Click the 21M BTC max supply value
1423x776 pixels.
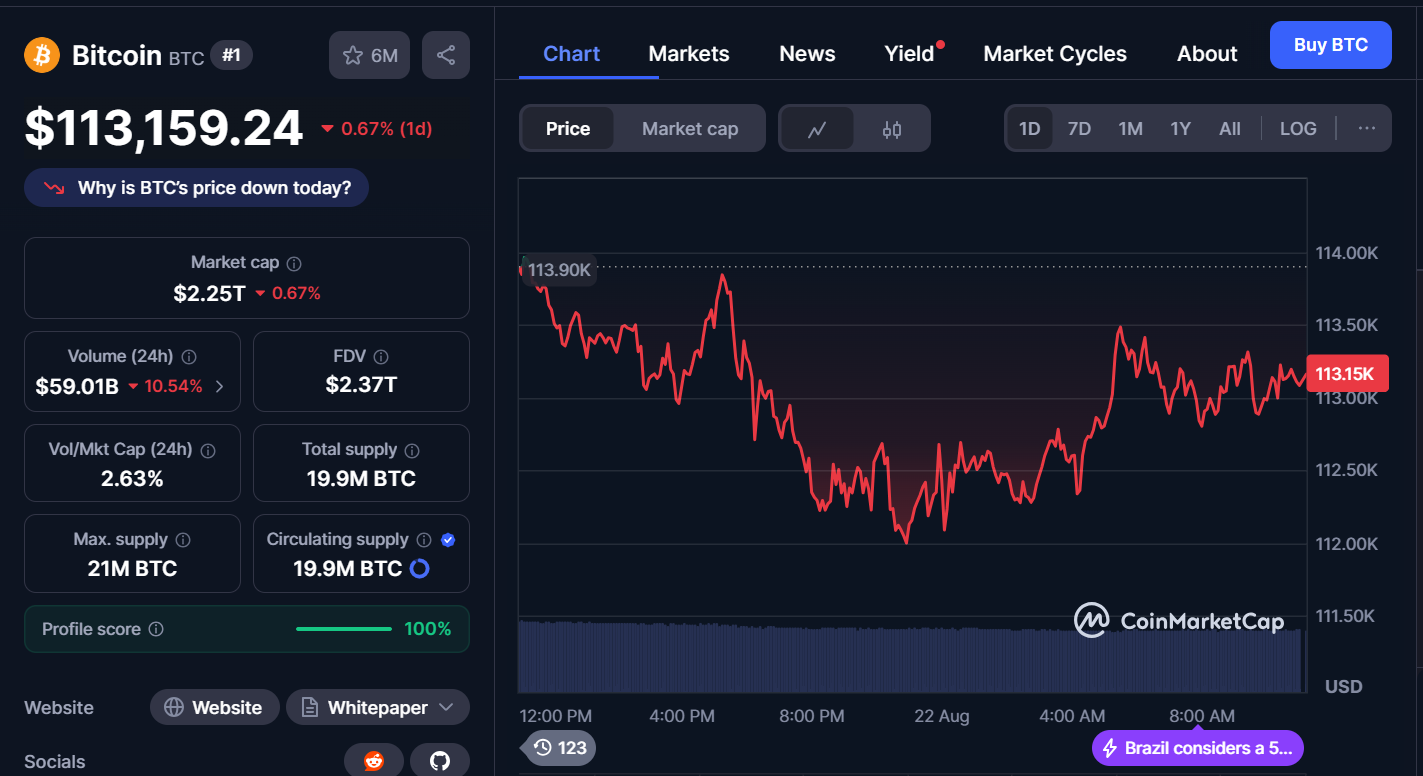[132, 569]
